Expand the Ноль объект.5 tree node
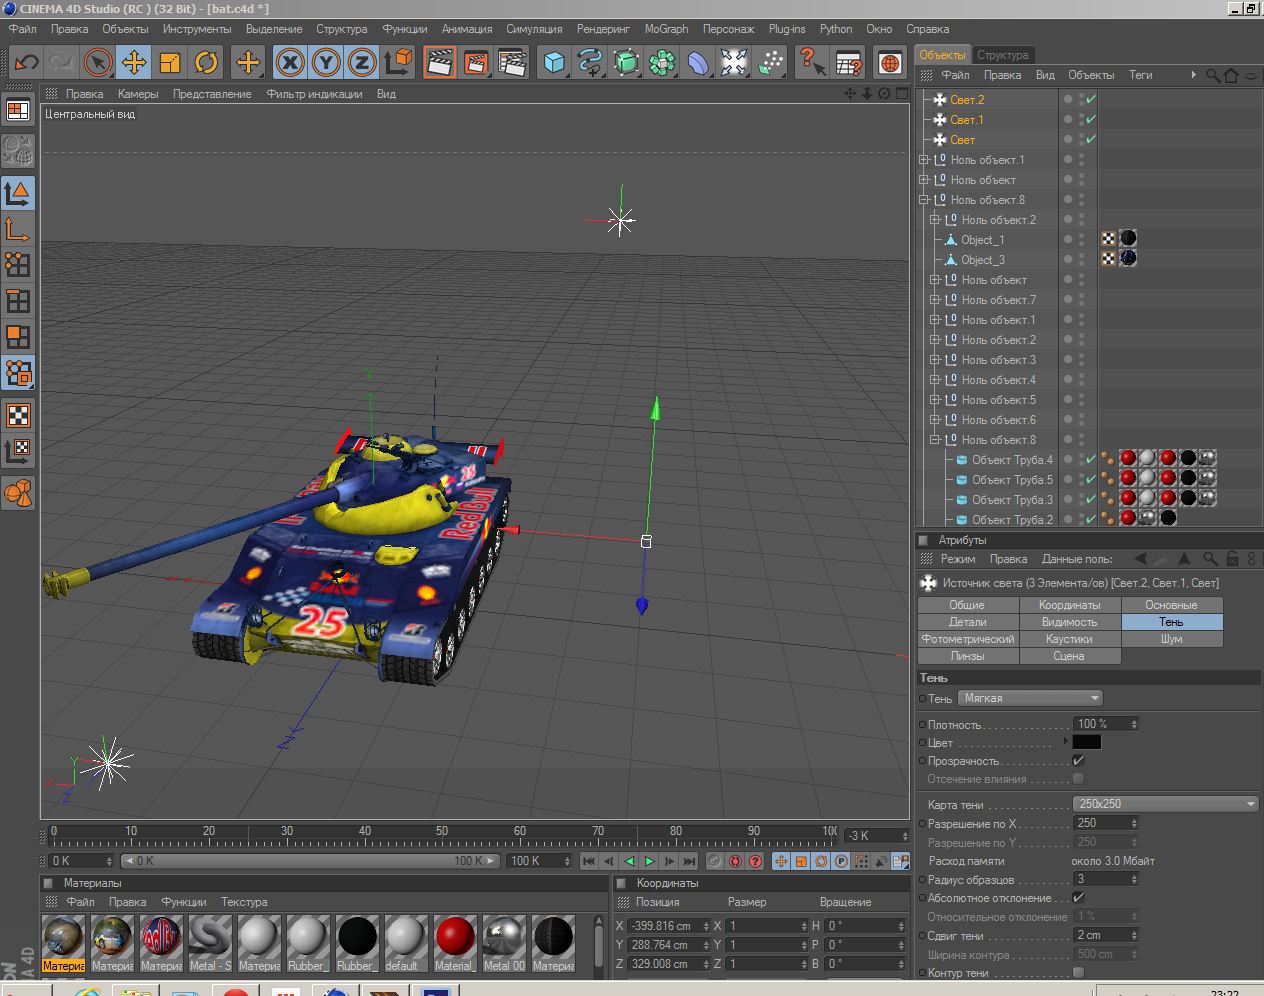Image resolution: width=1264 pixels, height=996 pixels. coord(936,400)
